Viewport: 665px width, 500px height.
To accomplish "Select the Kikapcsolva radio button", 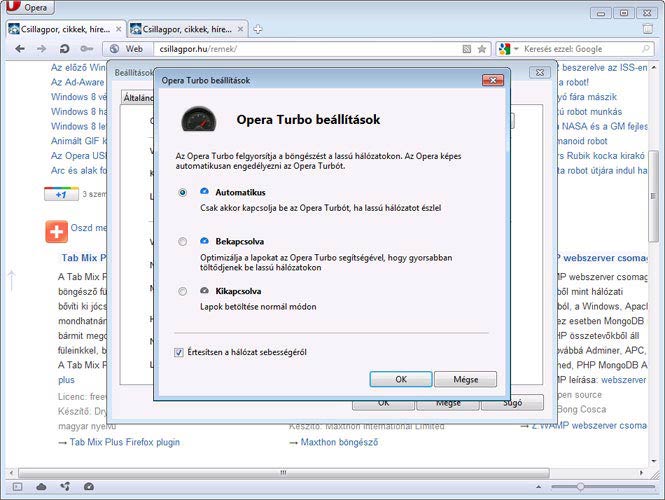I will (x=182, y=291).
